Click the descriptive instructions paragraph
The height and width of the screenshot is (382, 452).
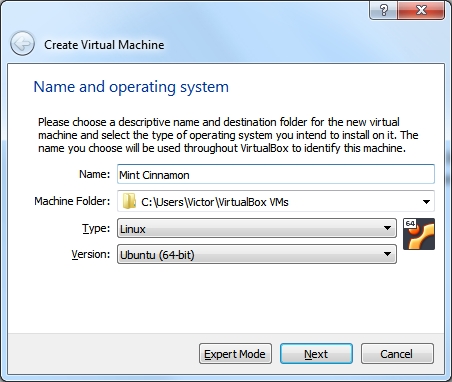point(228,135)
